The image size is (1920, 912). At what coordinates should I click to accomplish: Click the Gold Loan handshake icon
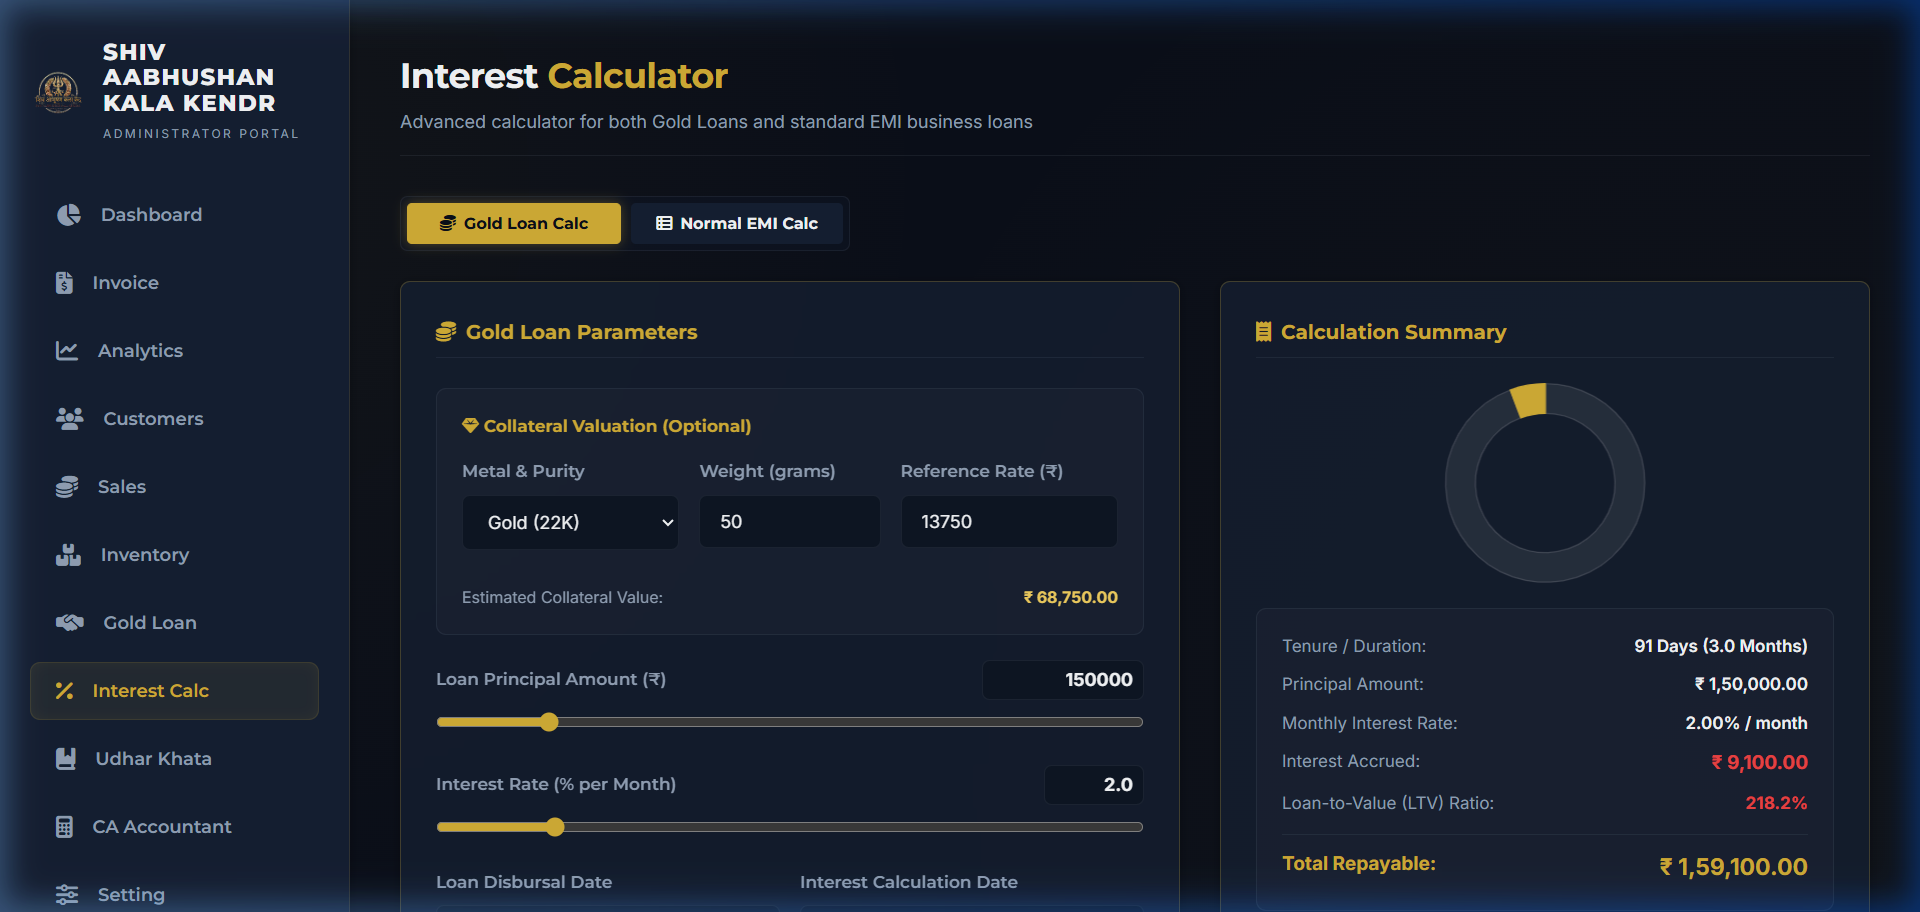click(x=70, y=623)
